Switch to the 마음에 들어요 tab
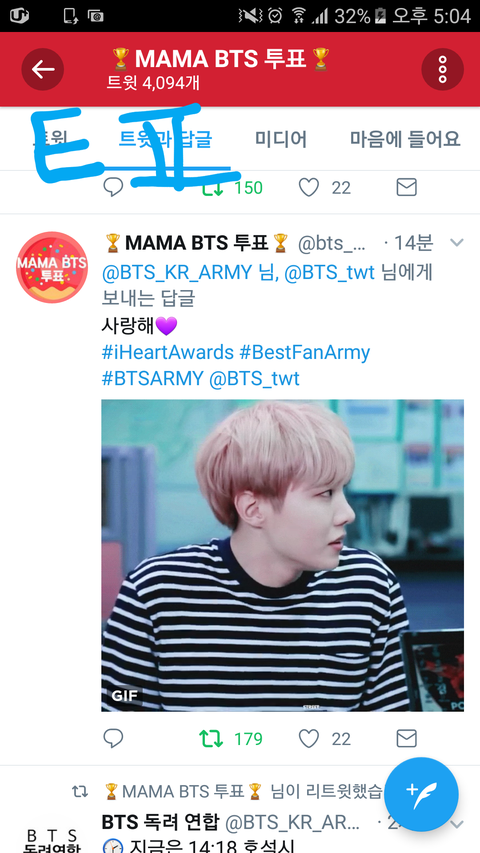480x853 pixels. click(x=405, y=139)
